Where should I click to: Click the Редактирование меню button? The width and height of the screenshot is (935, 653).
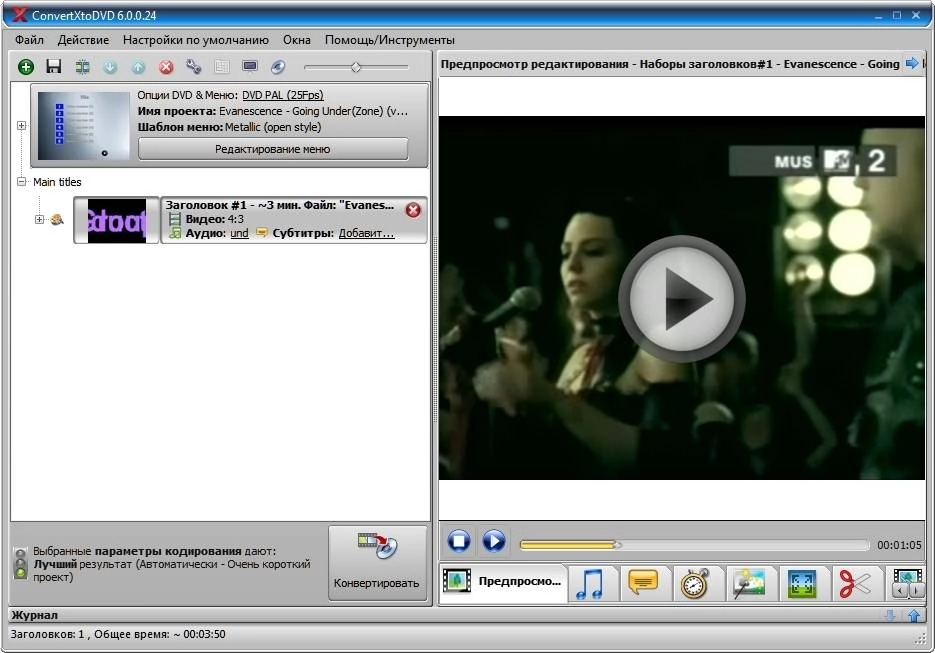coord(273,149)
